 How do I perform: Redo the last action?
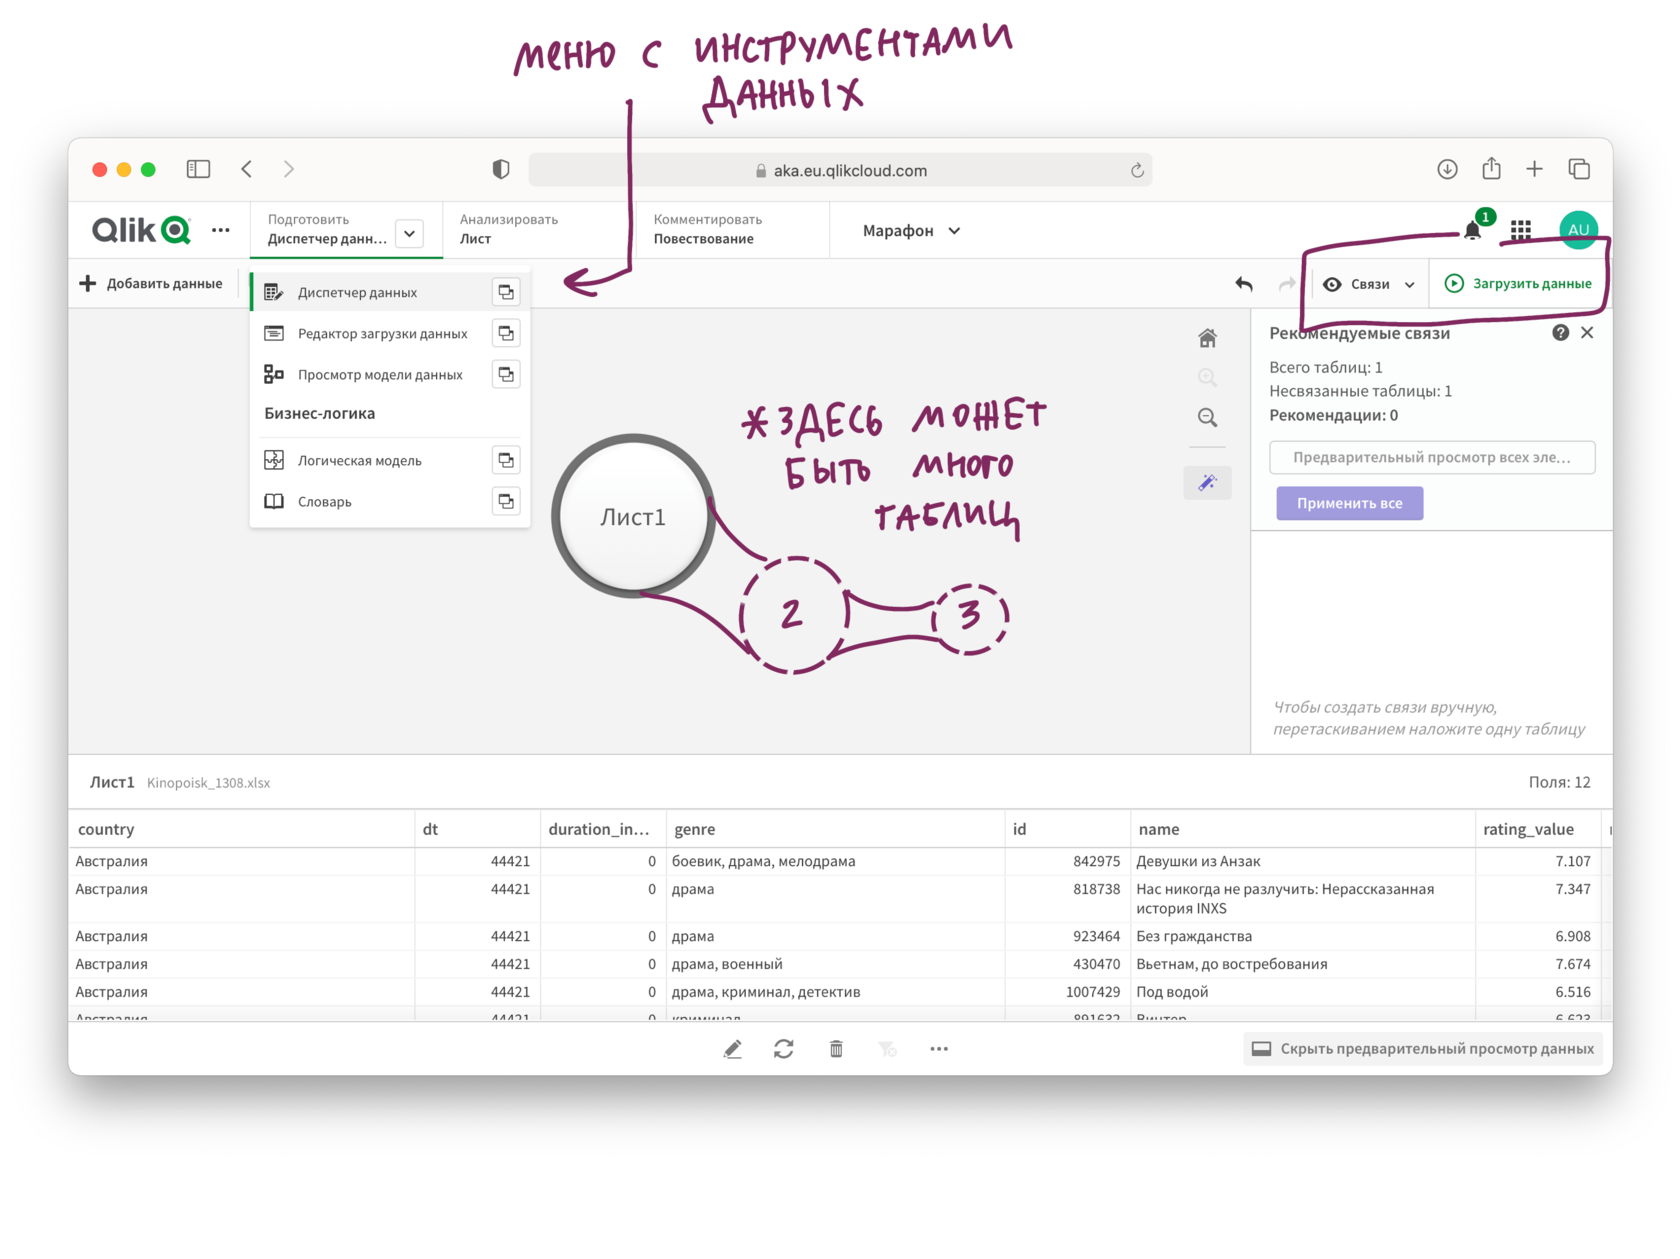pyautogui.click(x=1287, y=284)
